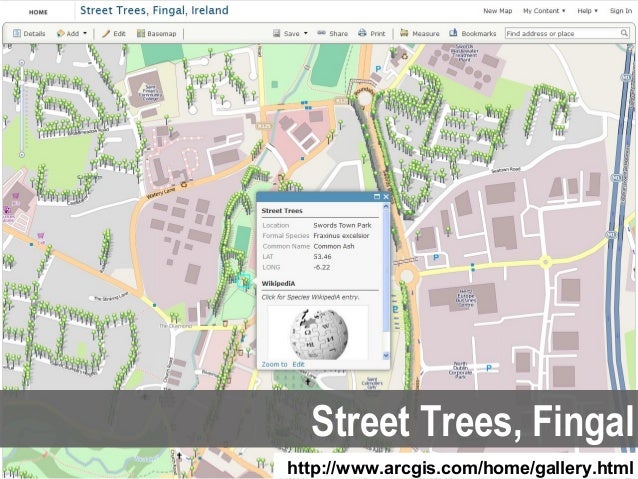Viewport: 638px width, 479px height.
Task: Open New Map
Action: 497,11
